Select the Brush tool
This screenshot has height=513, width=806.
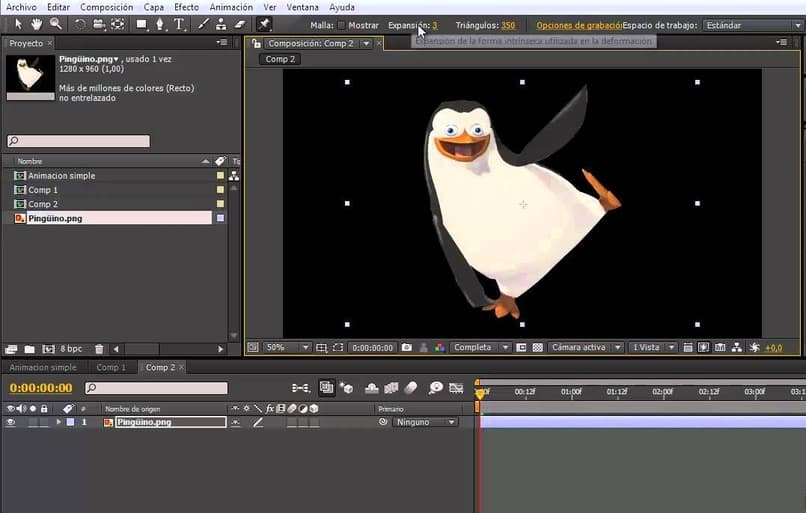tap(204, 24)
